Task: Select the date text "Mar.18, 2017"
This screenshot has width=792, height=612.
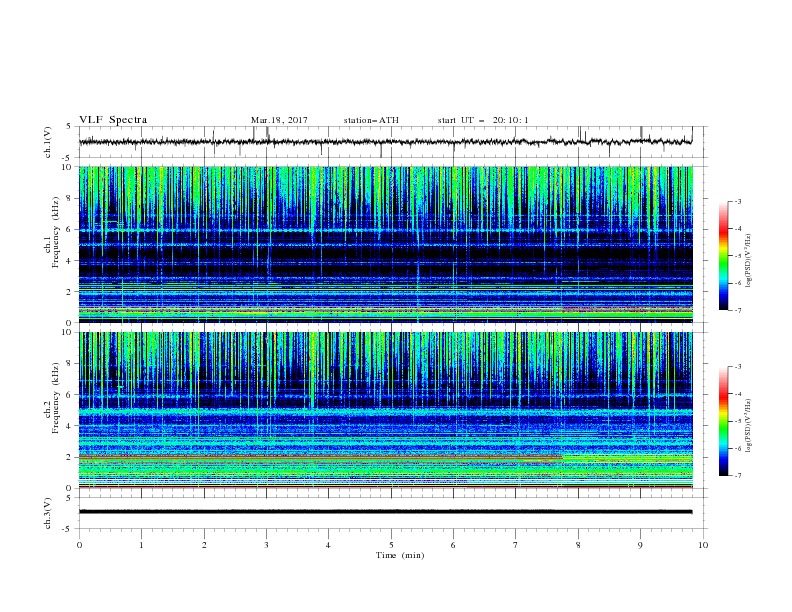Action: [279, 120]
